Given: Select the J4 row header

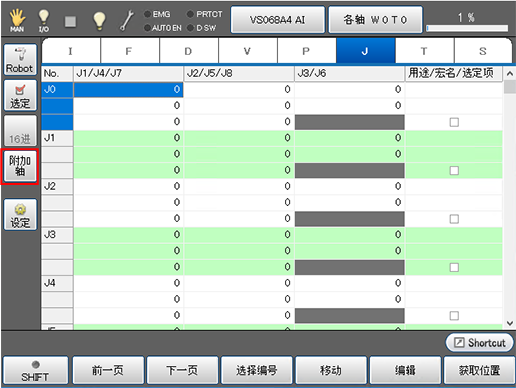Looking at the screenshot, I should pos(57,283).
